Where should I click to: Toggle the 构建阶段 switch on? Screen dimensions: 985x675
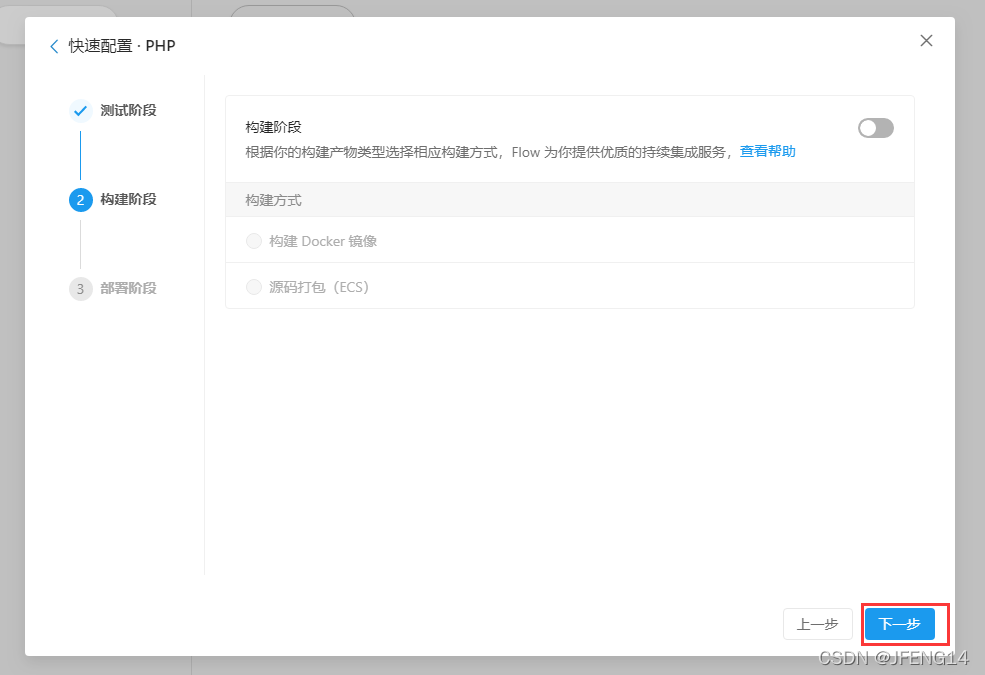click(876, 128)
